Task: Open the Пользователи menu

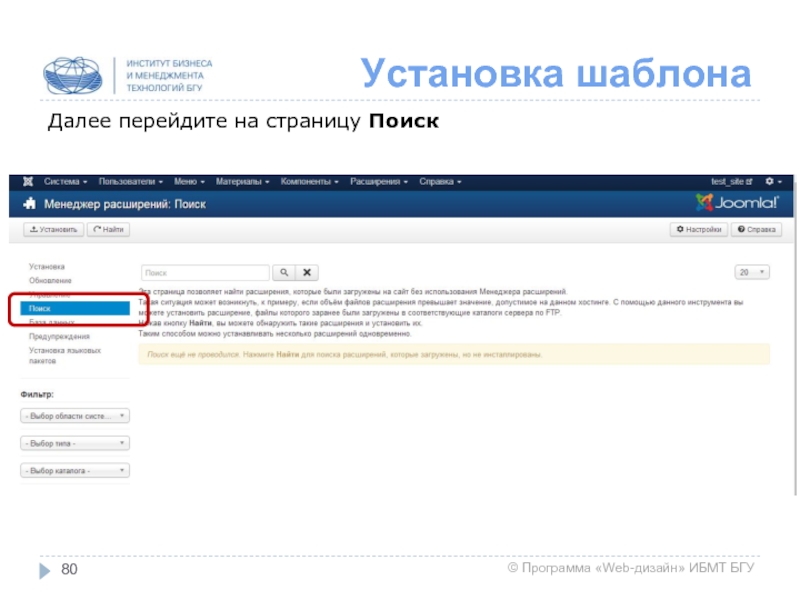Action: pos(131,182)
